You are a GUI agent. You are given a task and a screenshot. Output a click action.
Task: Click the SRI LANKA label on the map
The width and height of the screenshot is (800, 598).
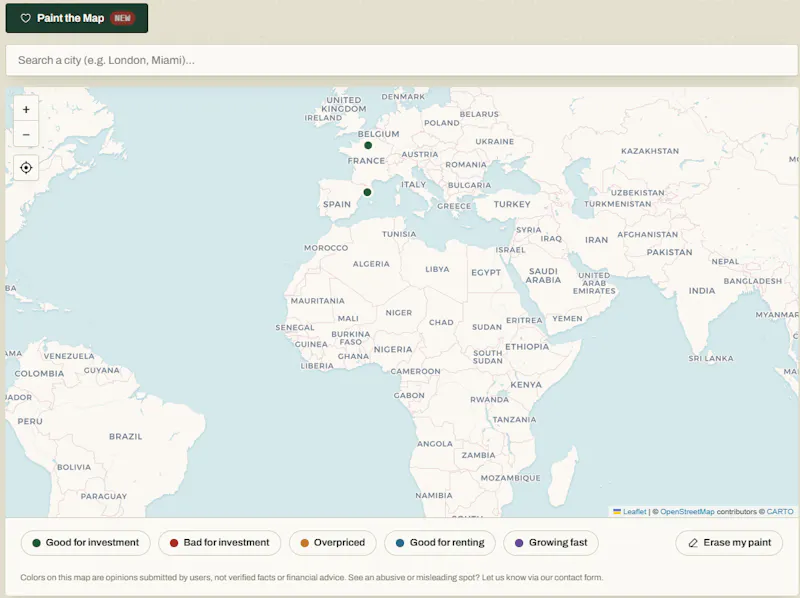pos(711,358)
